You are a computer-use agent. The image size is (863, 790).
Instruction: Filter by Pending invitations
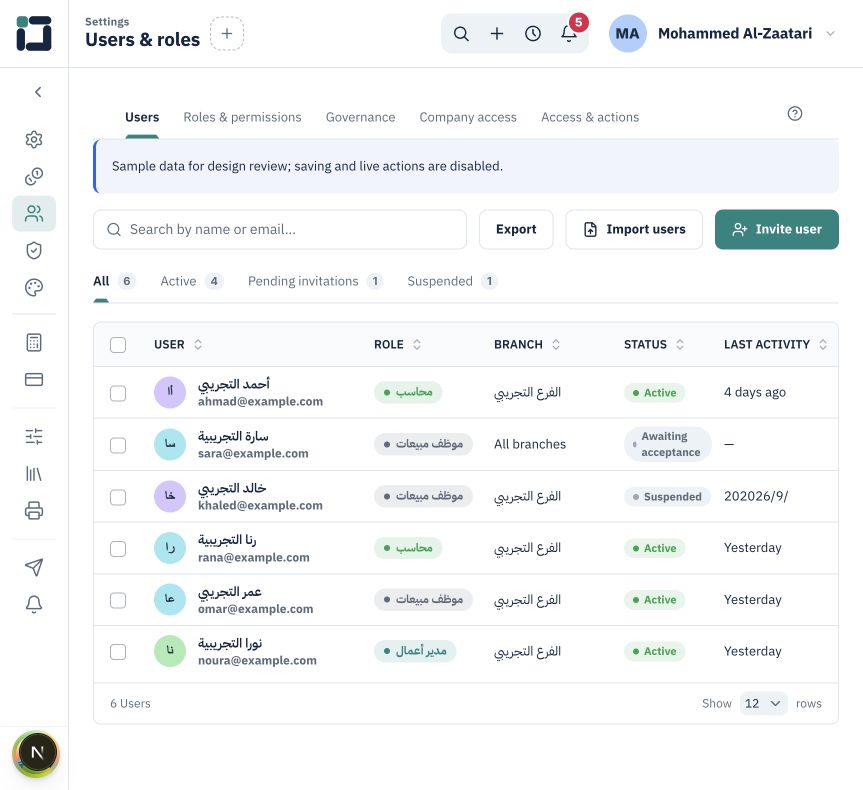(315, 281)
